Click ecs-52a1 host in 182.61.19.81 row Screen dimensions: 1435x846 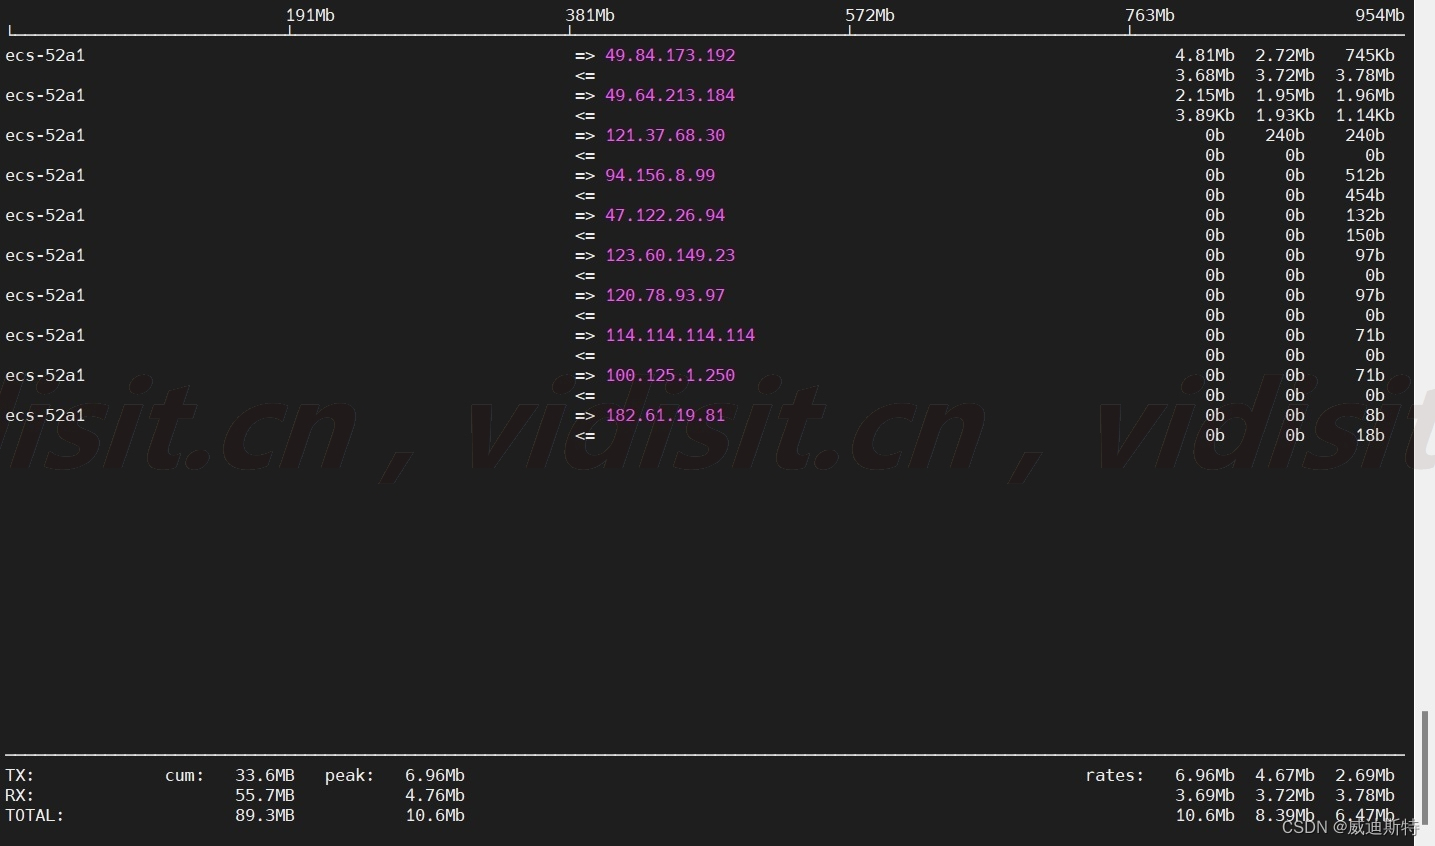pyautogui.click(x=45, y=415)
